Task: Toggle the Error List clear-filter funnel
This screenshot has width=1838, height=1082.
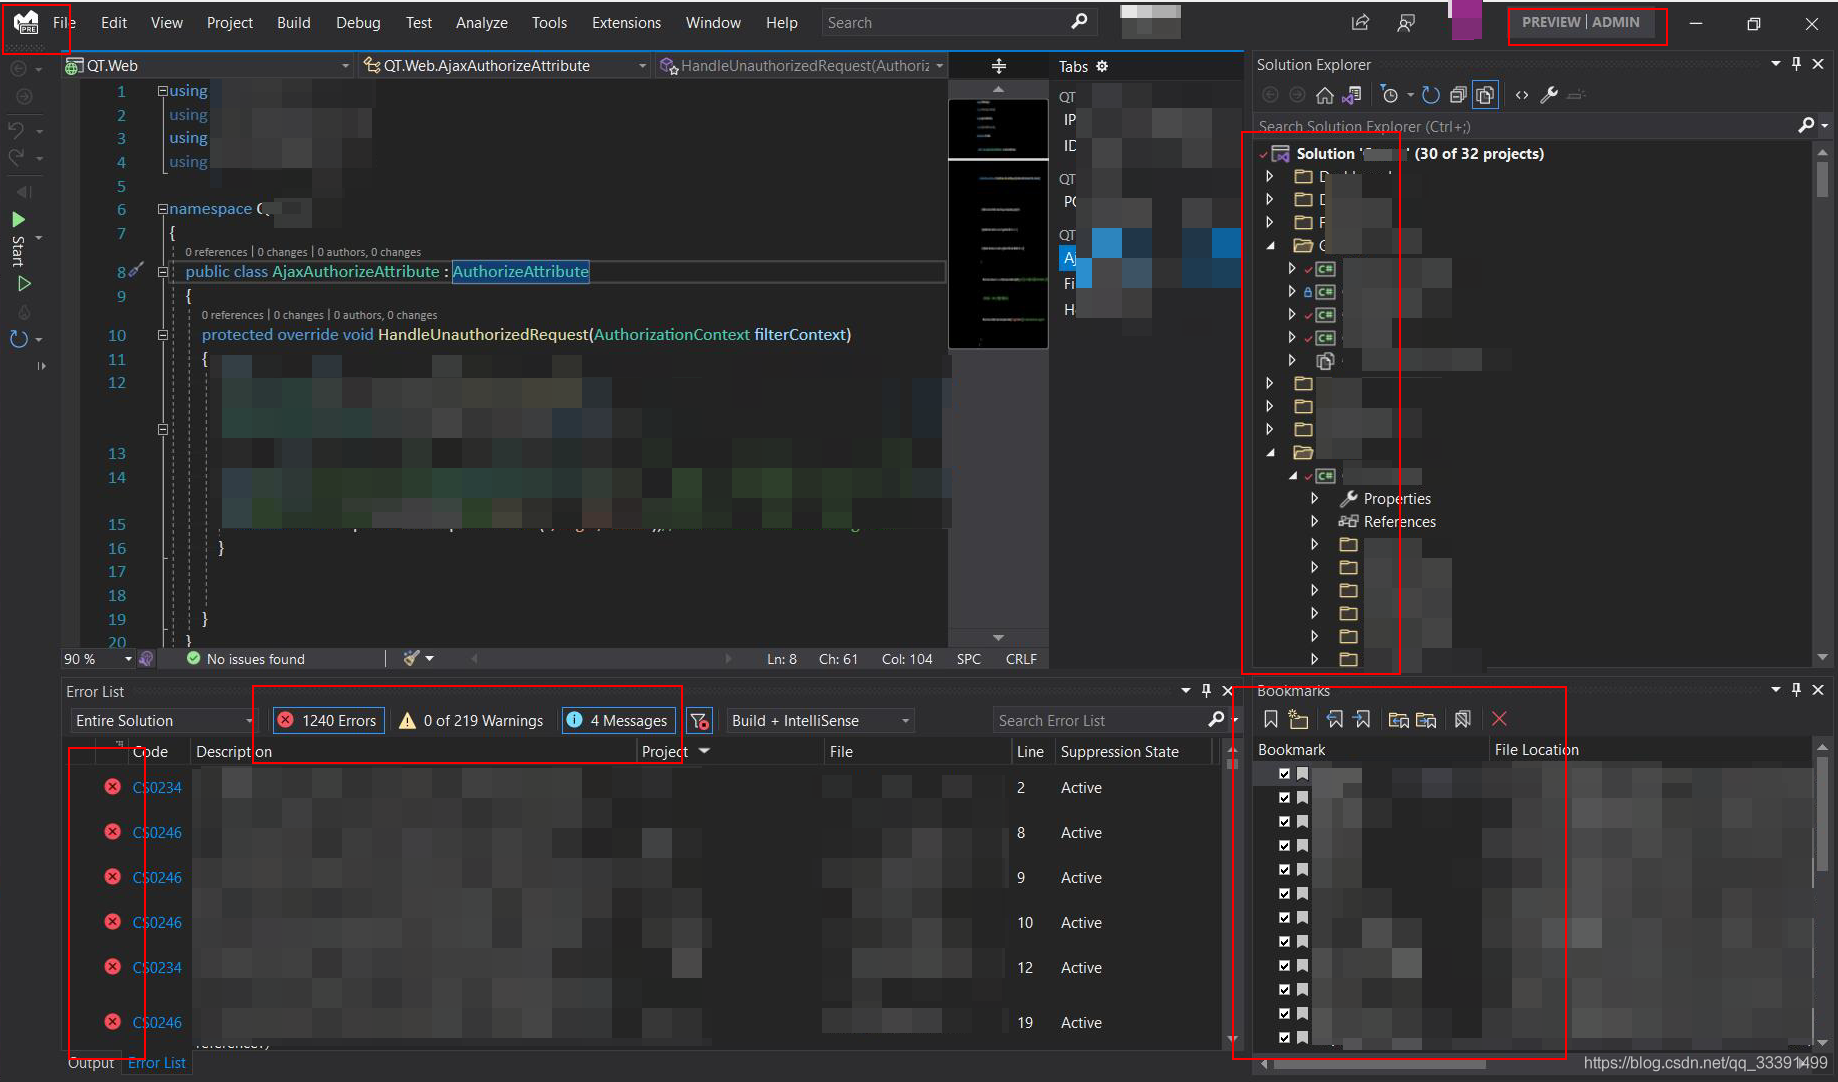Action: click(700, 720)
